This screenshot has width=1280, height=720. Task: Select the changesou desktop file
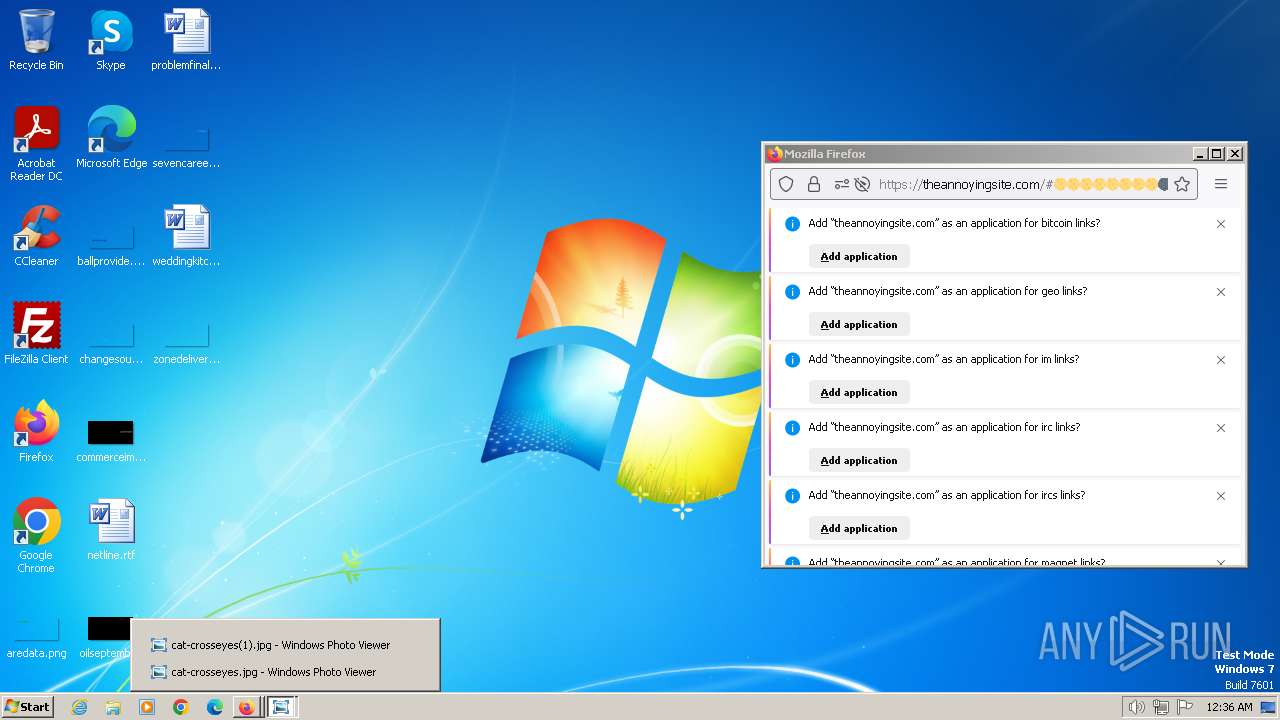(111, 344)
